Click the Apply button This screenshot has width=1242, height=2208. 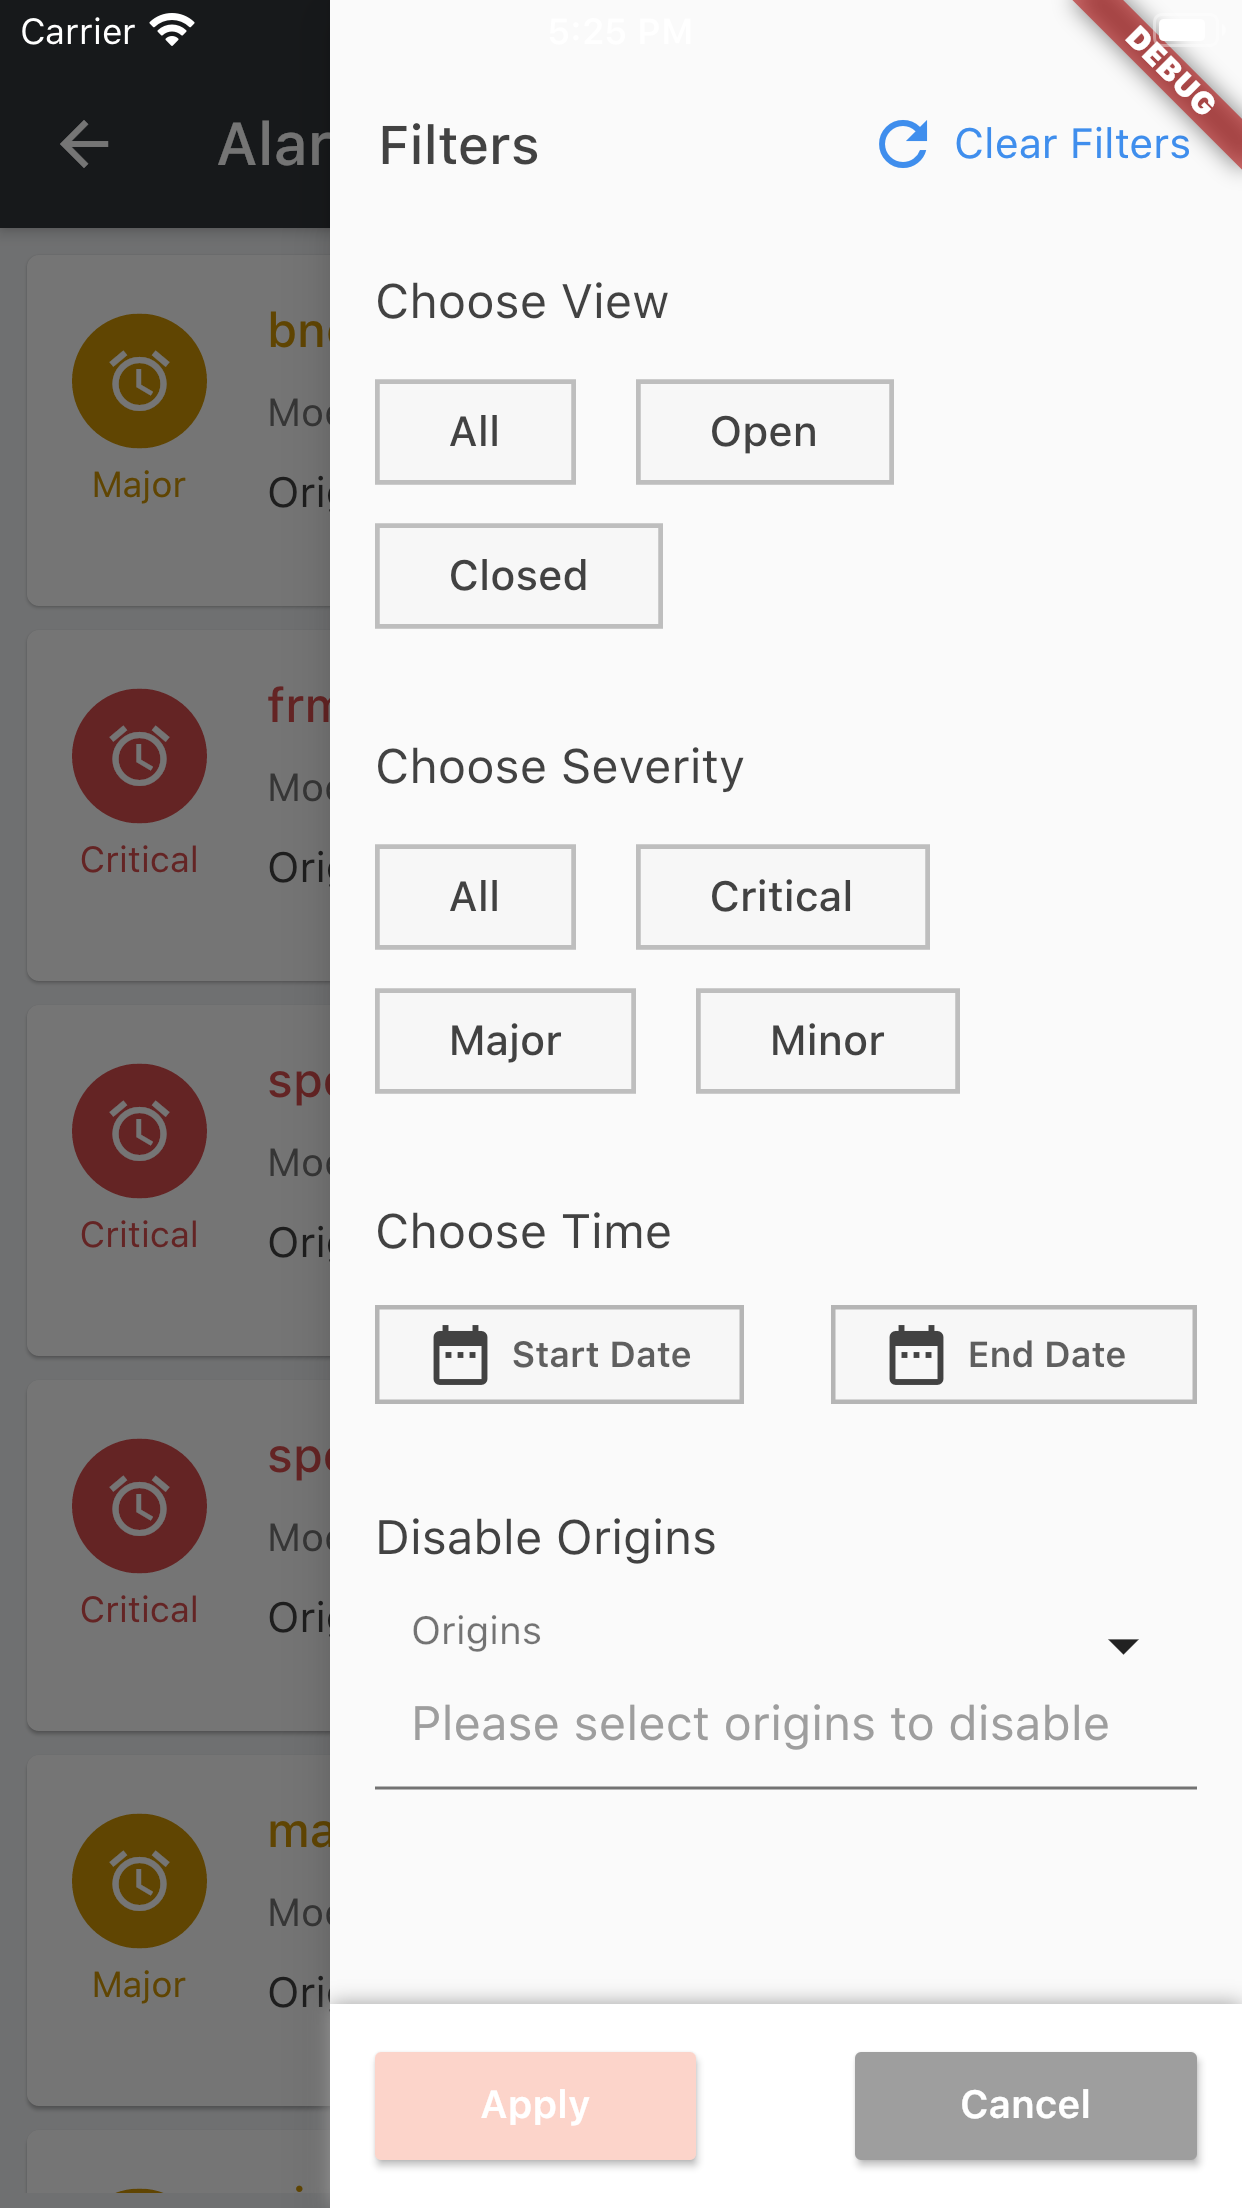536,2105
